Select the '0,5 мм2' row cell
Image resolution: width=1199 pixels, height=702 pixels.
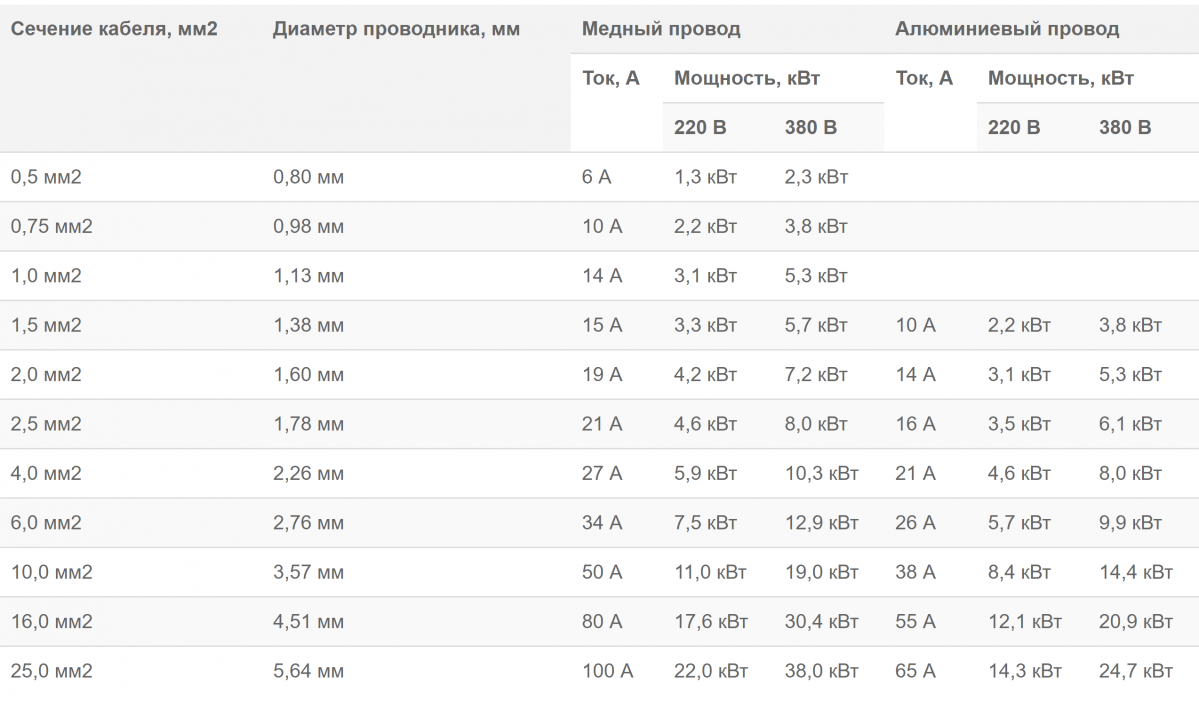click(46, 177)
